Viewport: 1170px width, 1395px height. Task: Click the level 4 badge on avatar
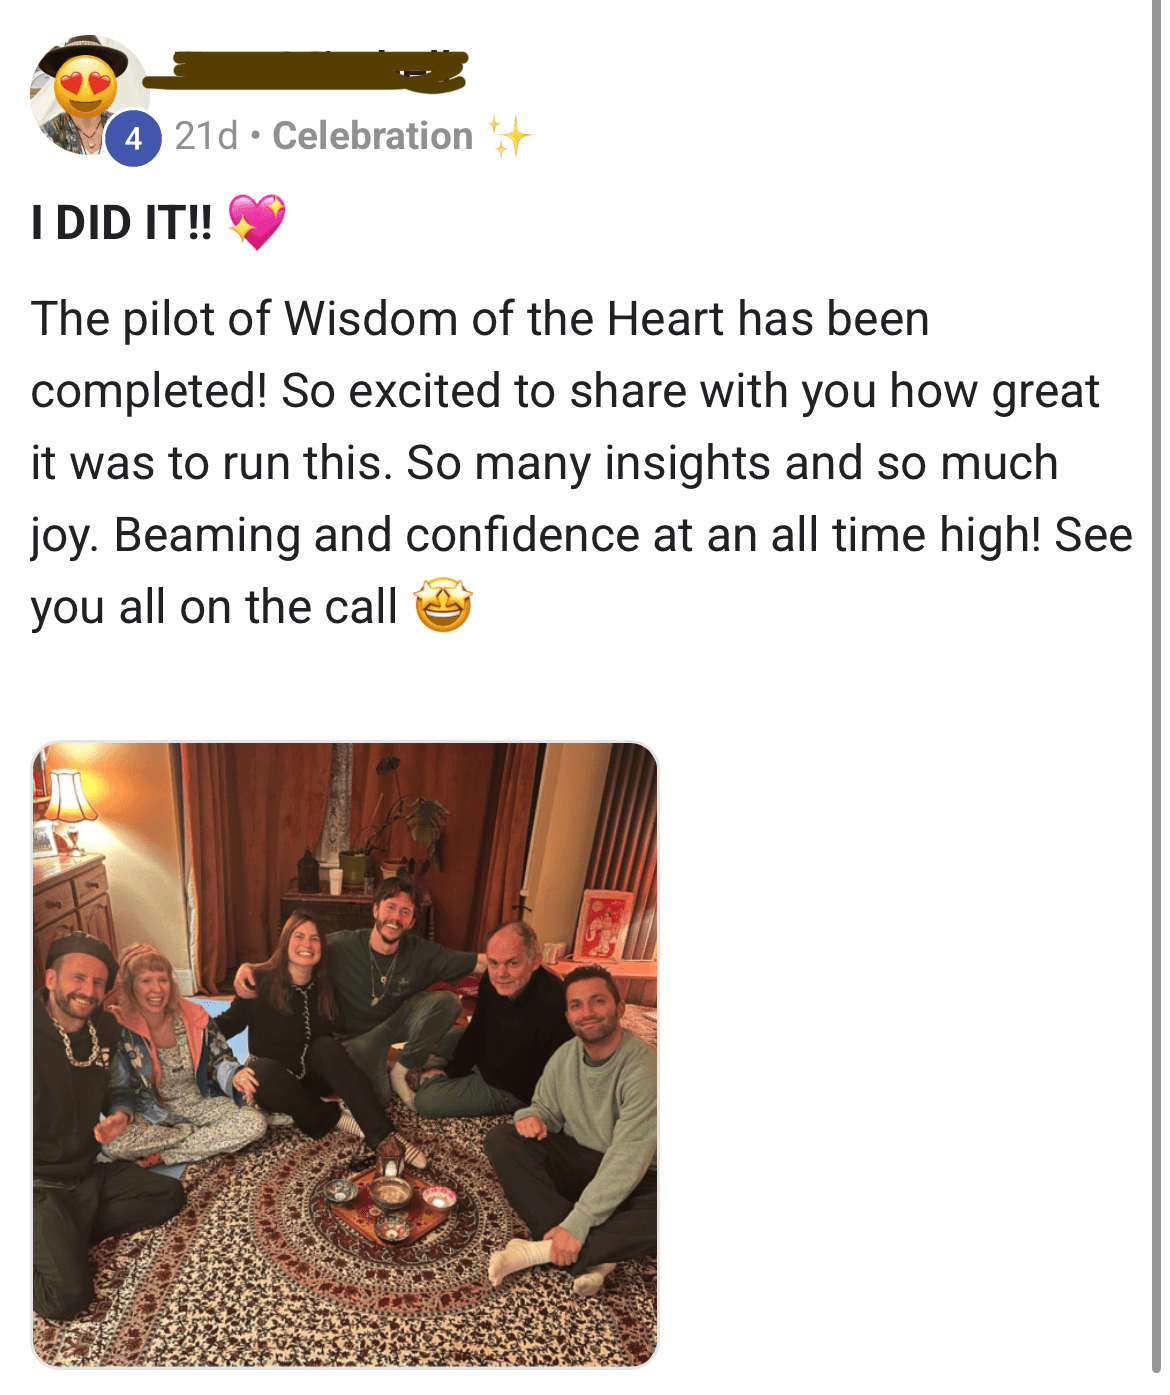pos(134,138)
